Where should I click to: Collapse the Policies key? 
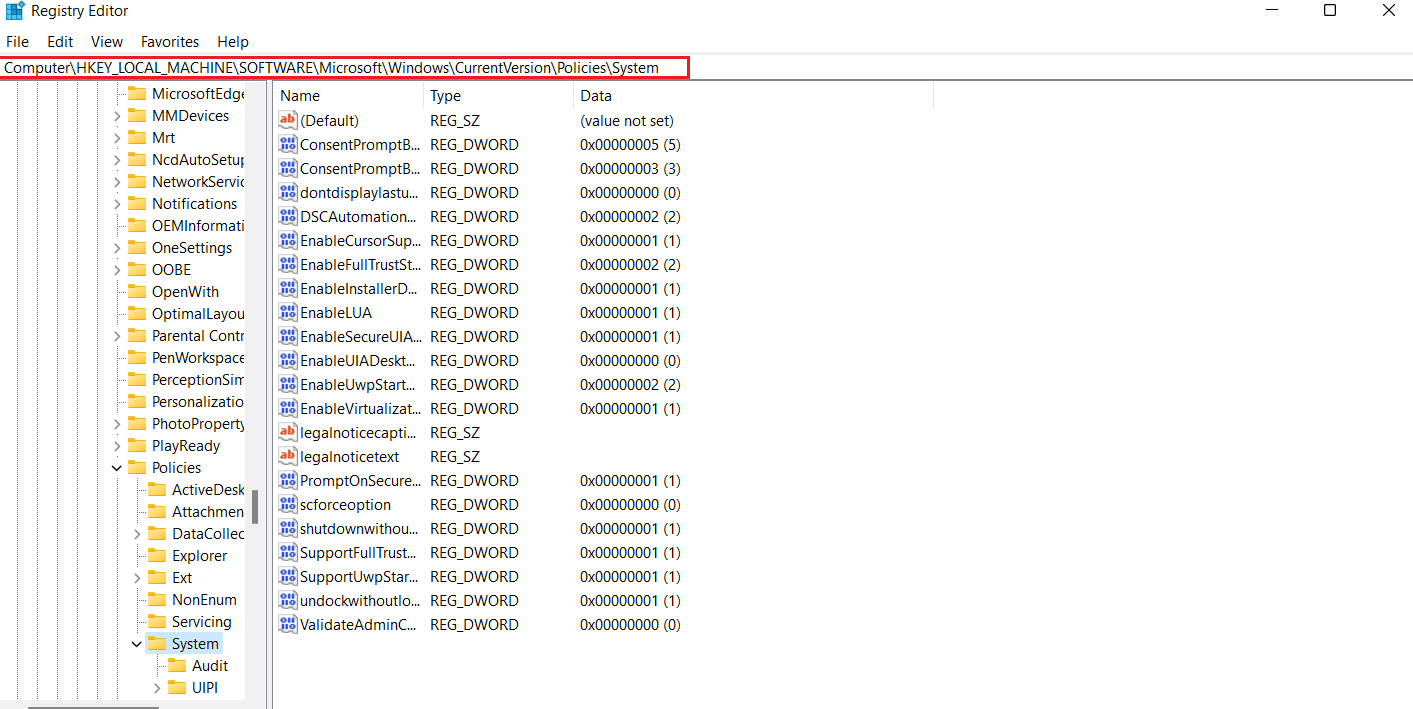[116, 468]
